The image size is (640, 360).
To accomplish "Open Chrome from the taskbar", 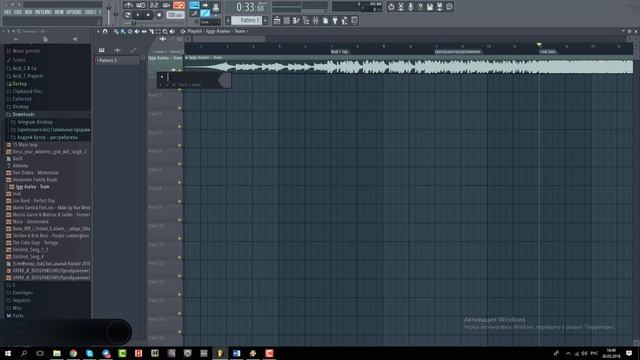I will point(73,353).
